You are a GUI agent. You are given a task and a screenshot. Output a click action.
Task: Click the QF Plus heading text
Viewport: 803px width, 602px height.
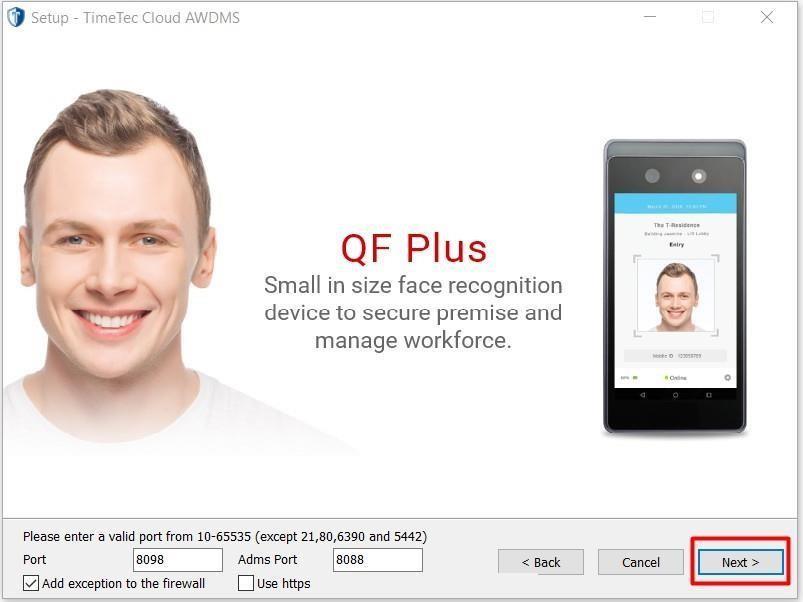414,249
